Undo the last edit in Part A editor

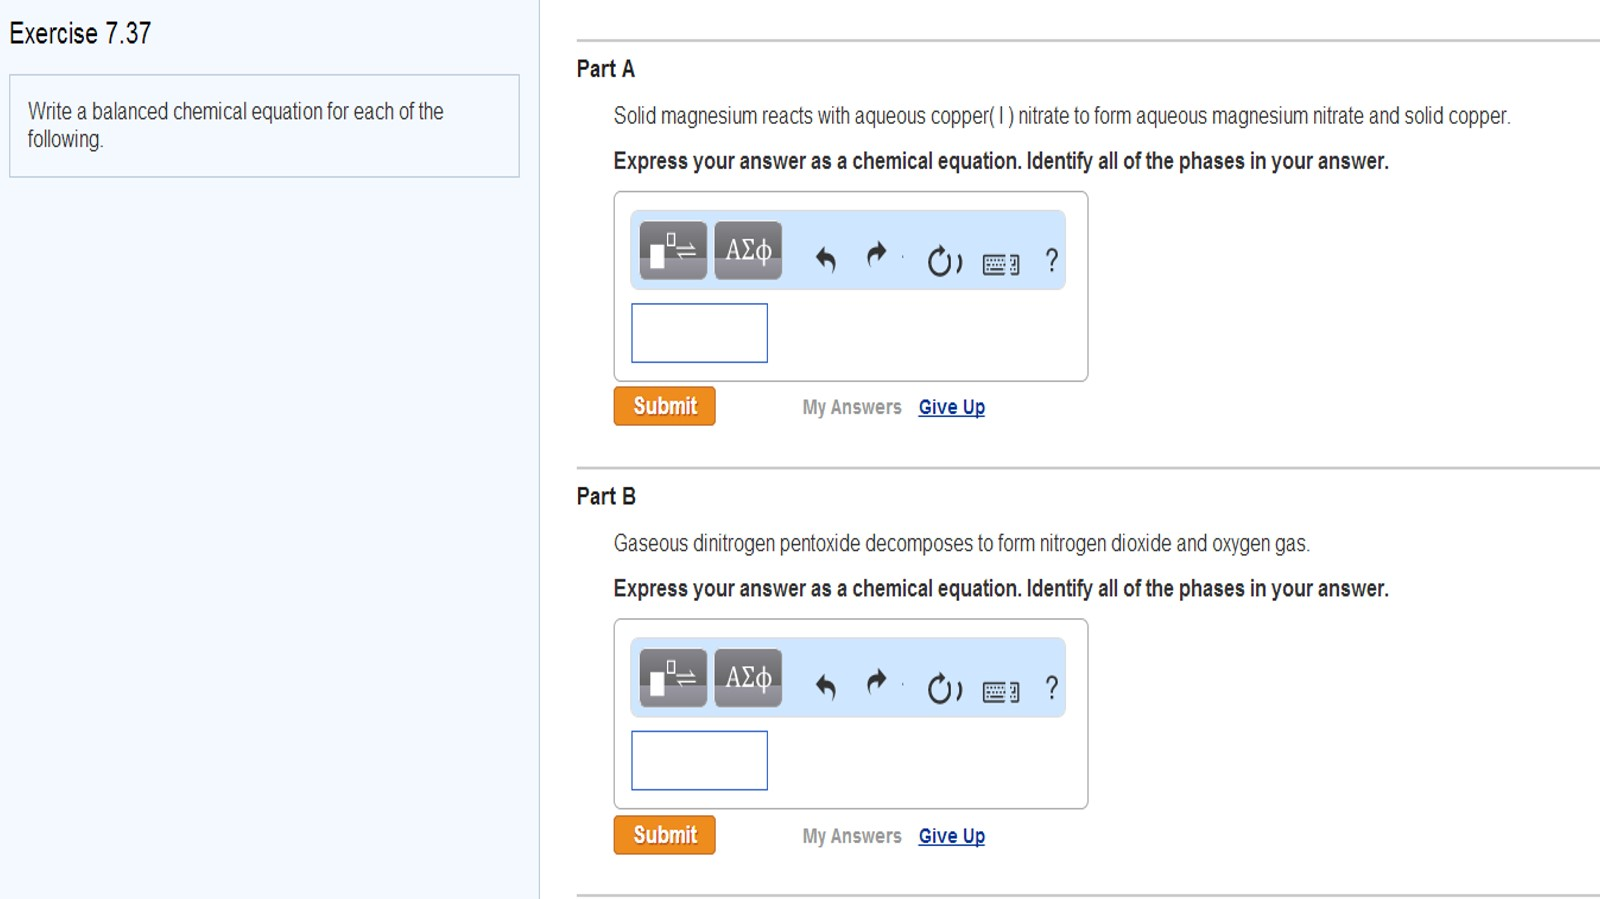tap(825, 257)
